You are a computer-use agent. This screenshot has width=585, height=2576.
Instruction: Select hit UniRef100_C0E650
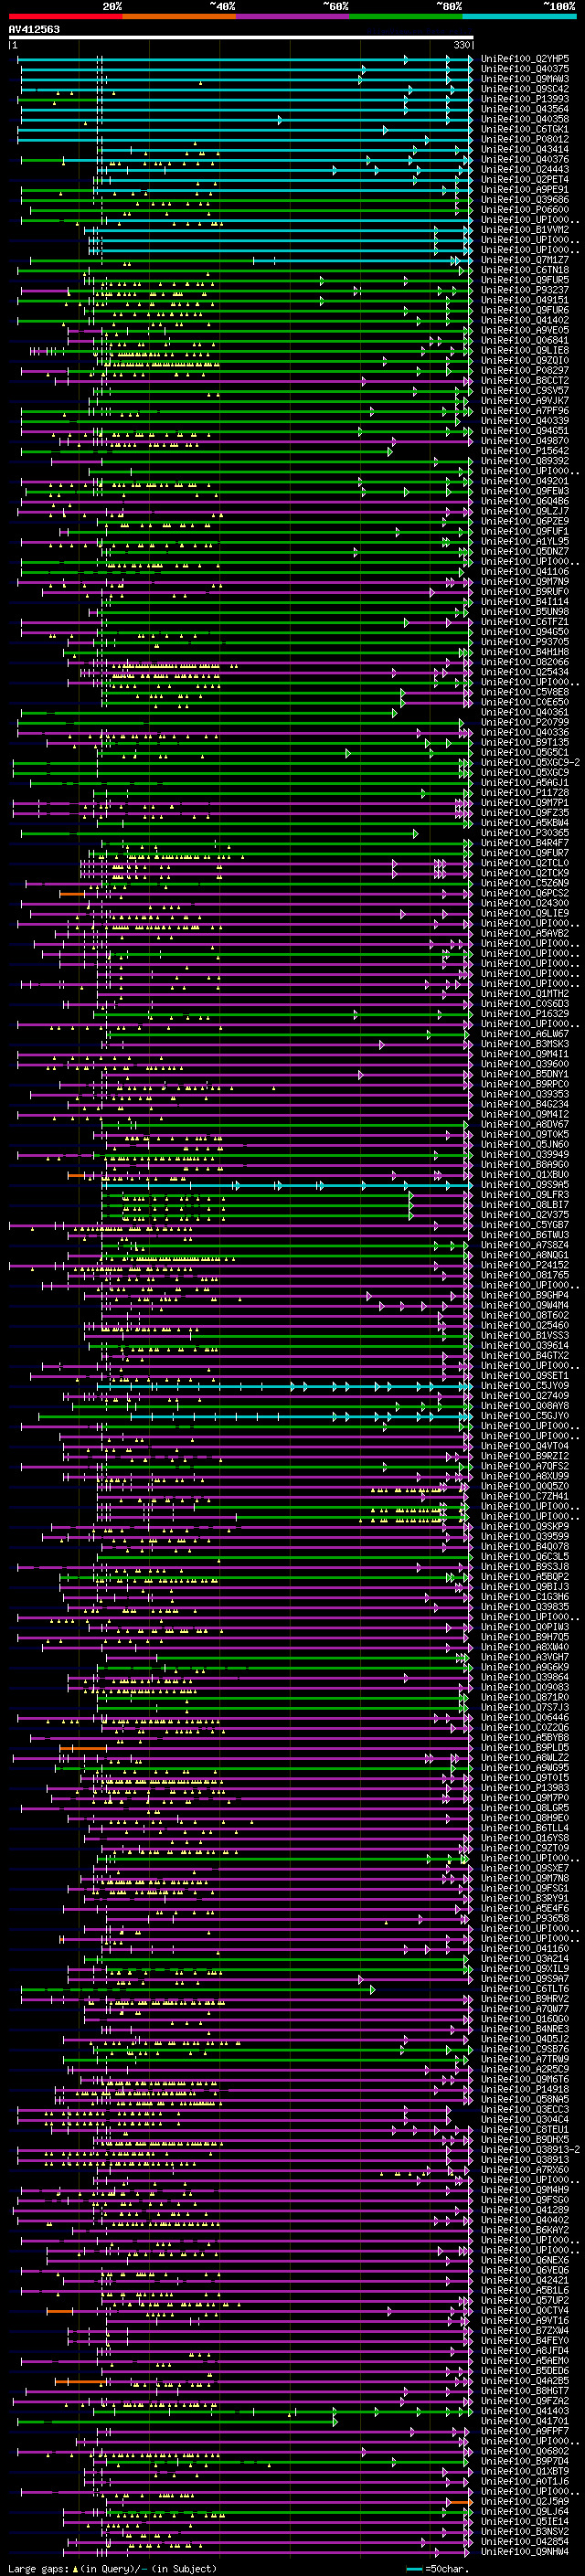click(525, 702)
